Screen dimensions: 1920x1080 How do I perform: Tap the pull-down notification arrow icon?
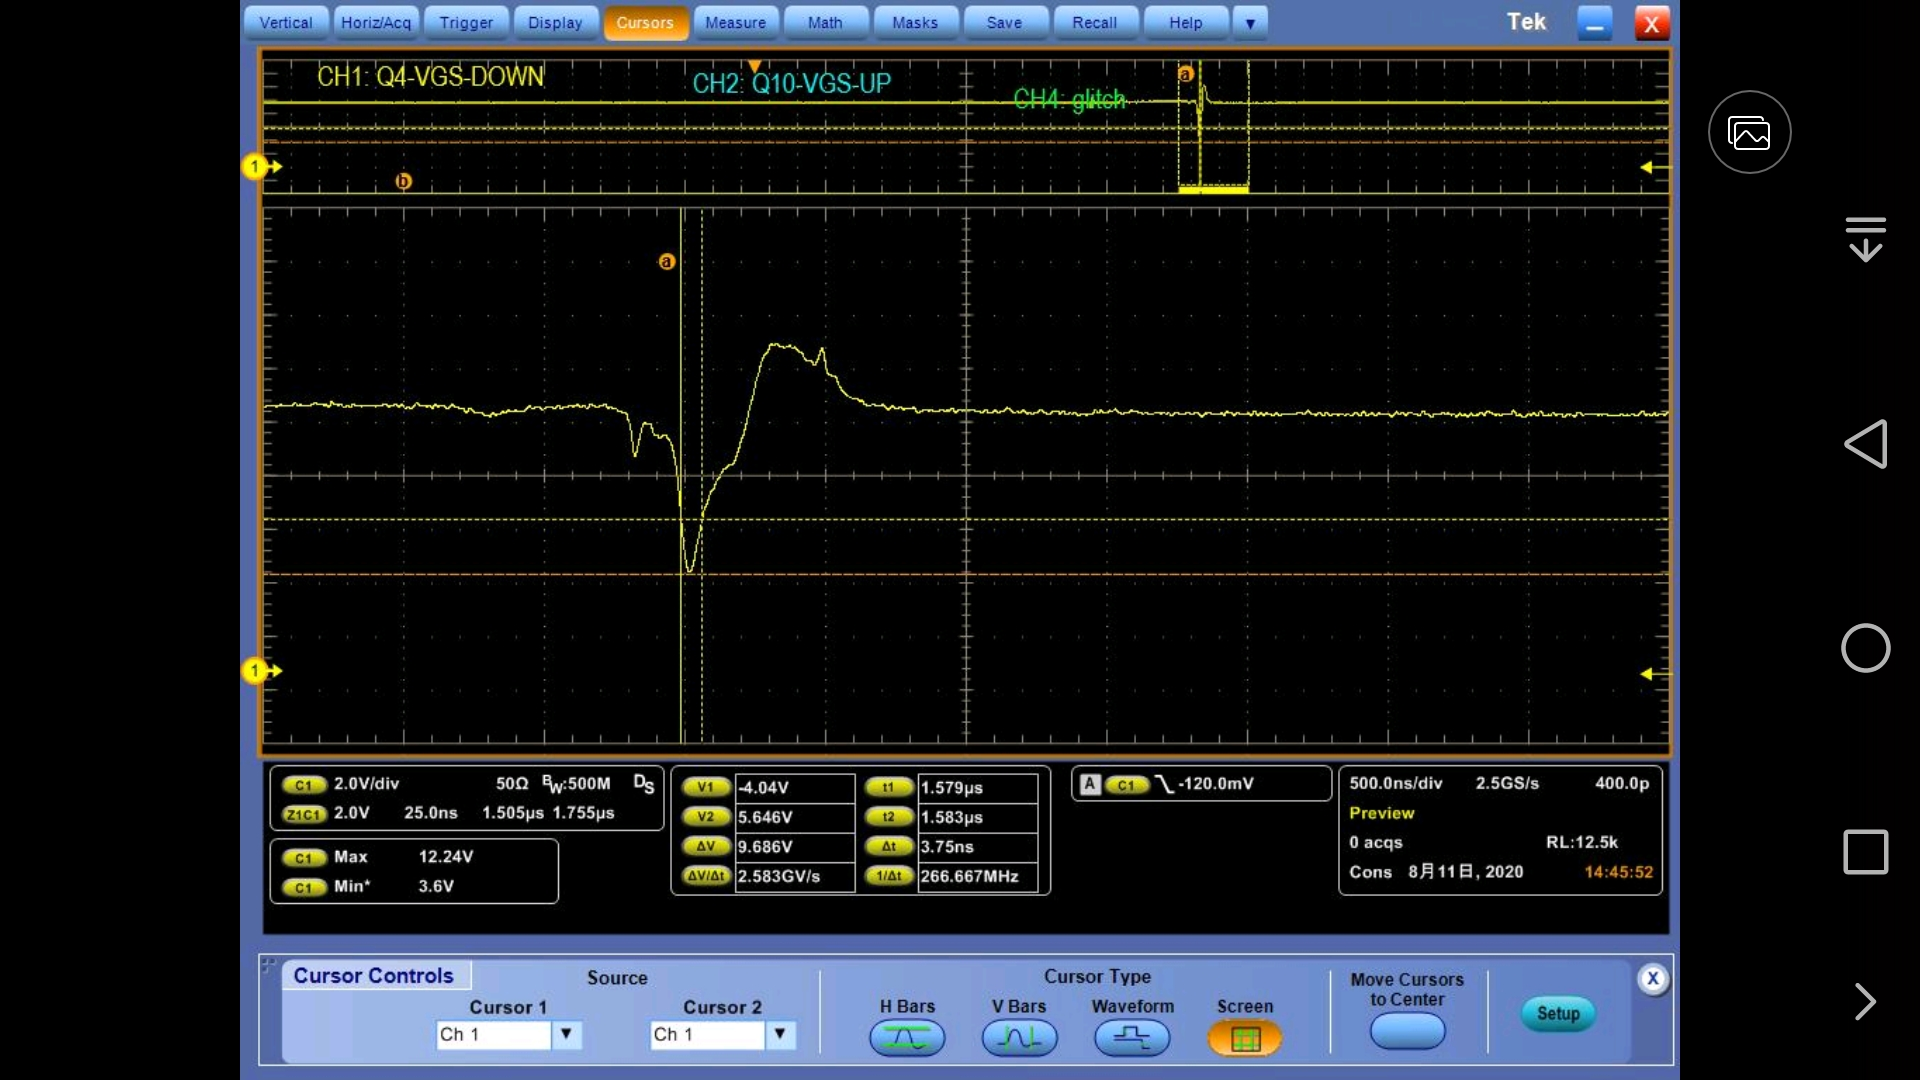1865,239
